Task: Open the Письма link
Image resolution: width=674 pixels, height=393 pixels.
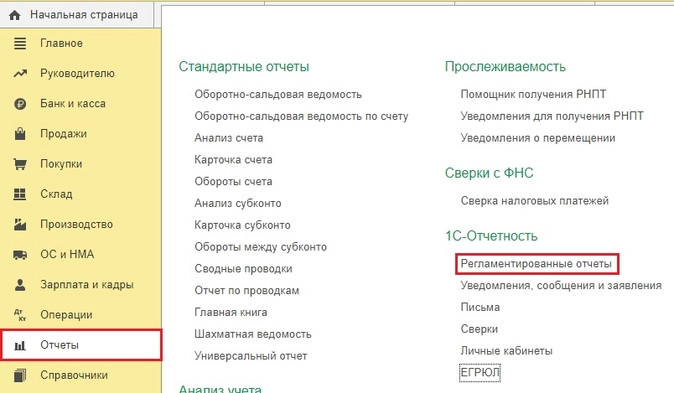Action: pos(480,307)
